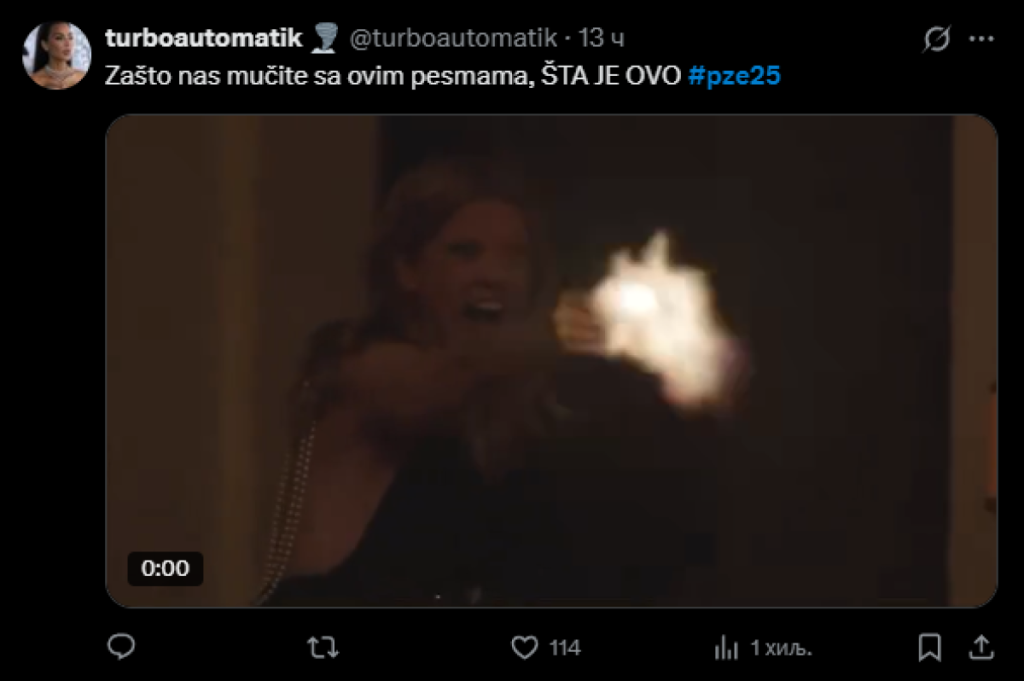Screen dimensions: 1024x681
Task: Bookmark this post
Action: coord(929,648)
